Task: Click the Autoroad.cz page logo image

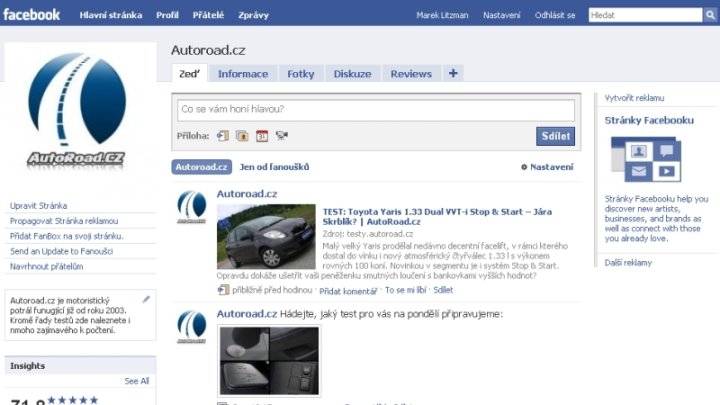Action: pyautogui.click(x=77, y=112)
